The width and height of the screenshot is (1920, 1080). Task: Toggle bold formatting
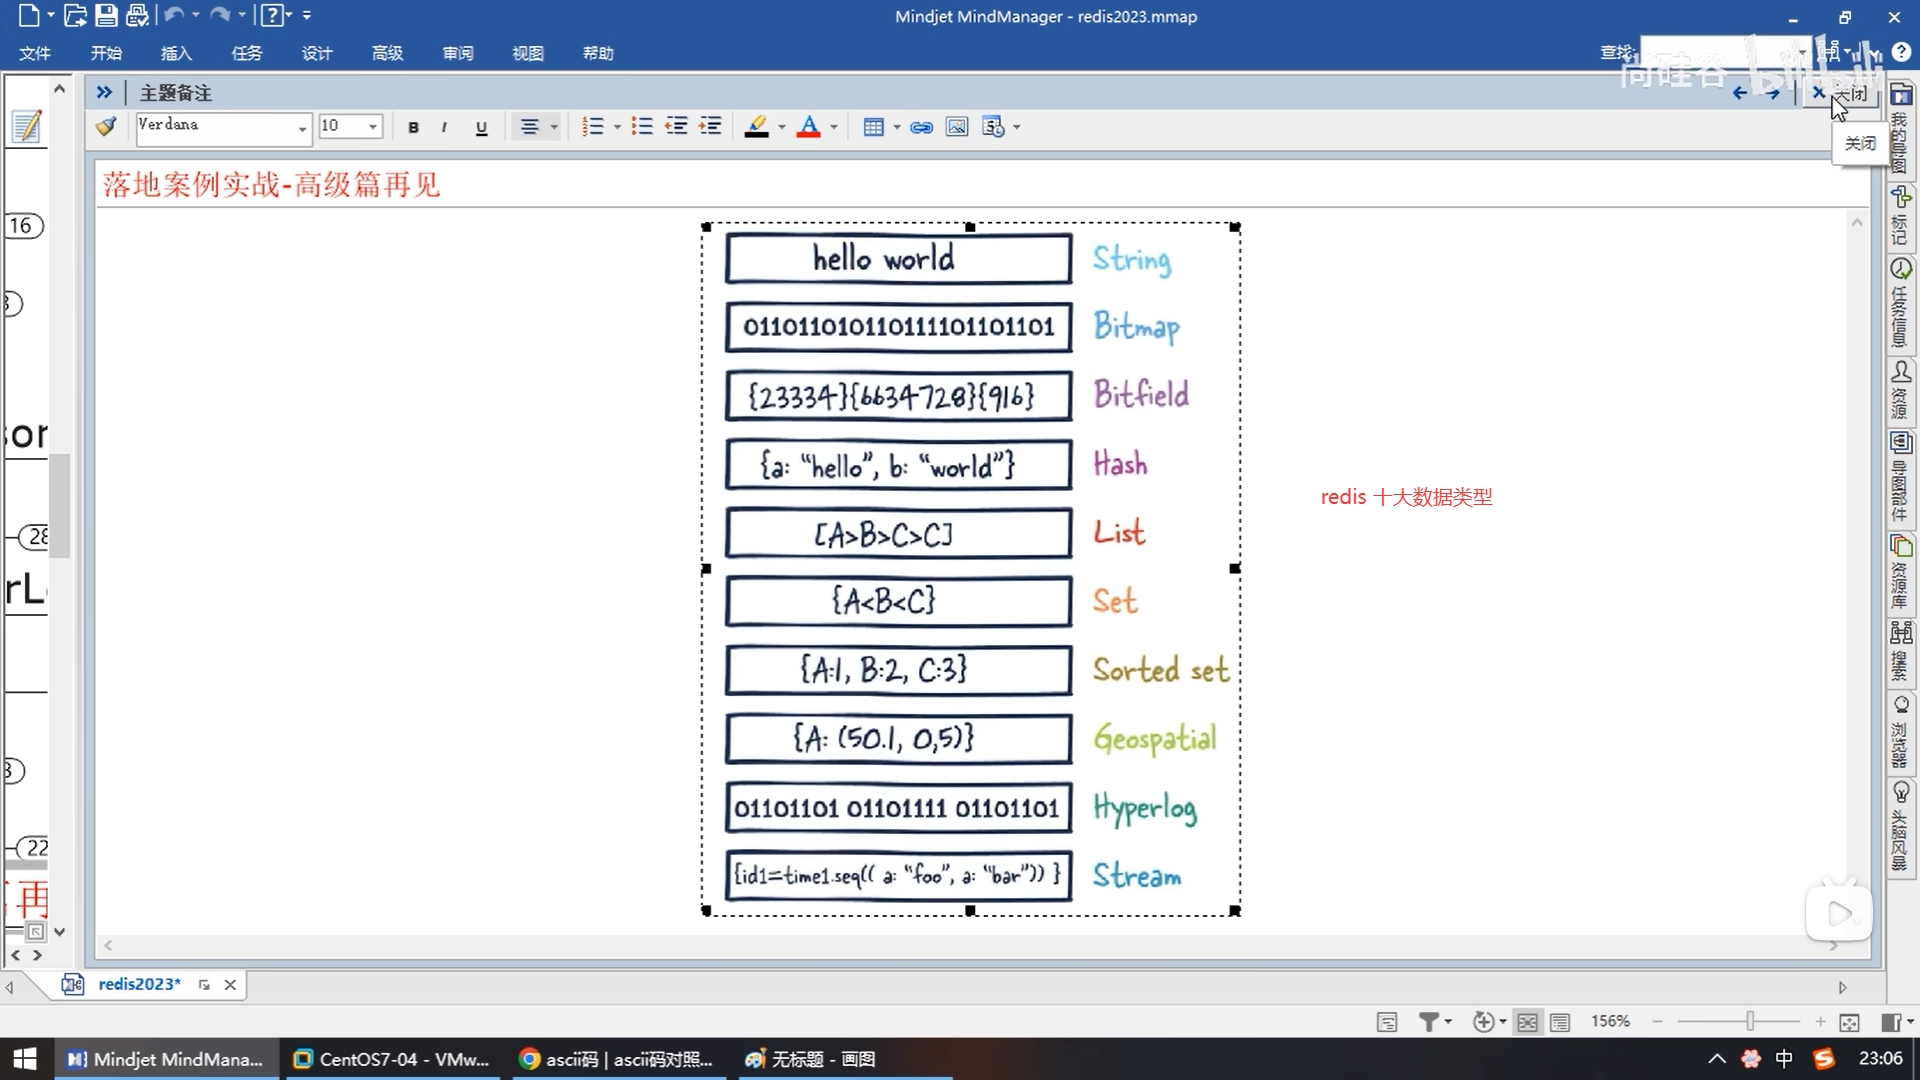click(413, 127)
